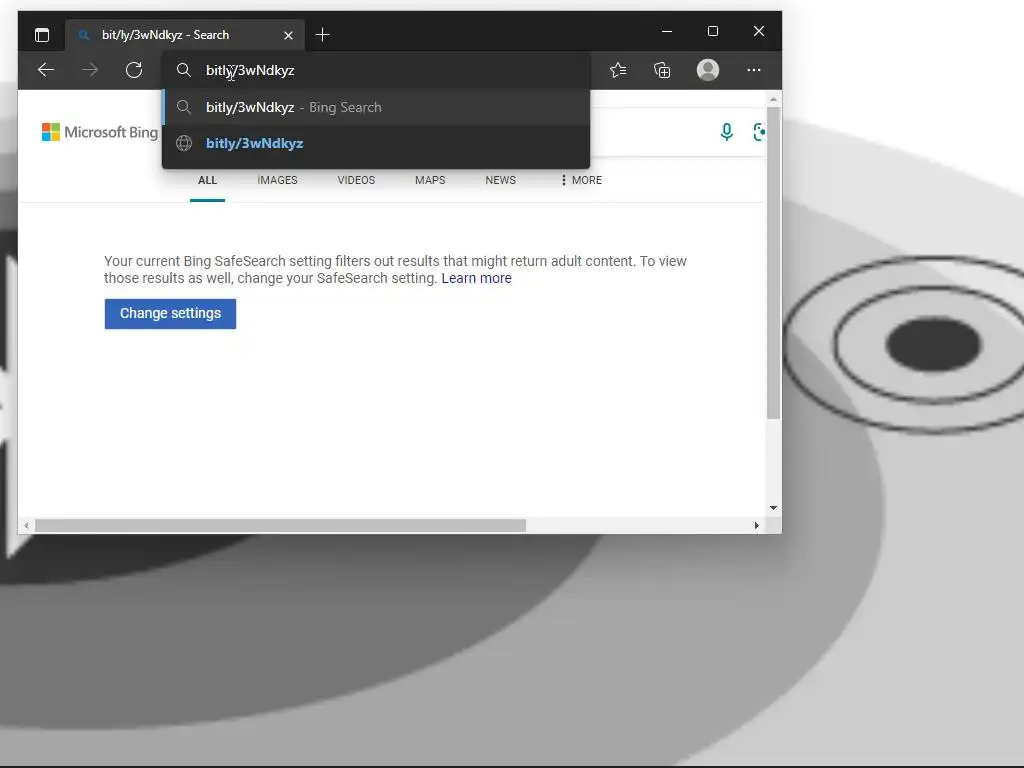Open the Favorites star icon

(x=618, y=70)
